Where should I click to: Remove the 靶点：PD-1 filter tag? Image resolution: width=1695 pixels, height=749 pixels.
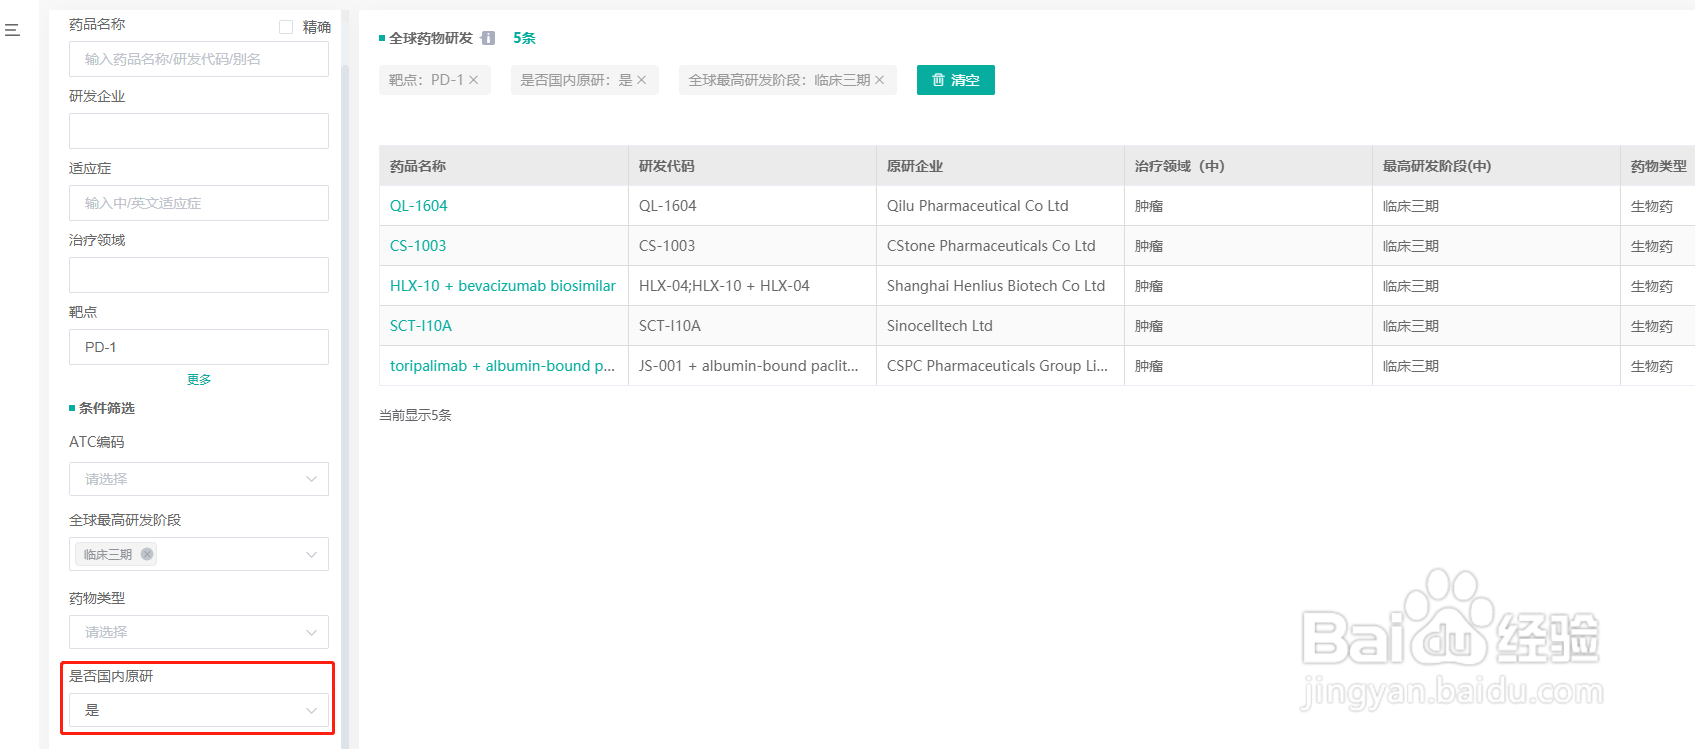tap(474, 80)
